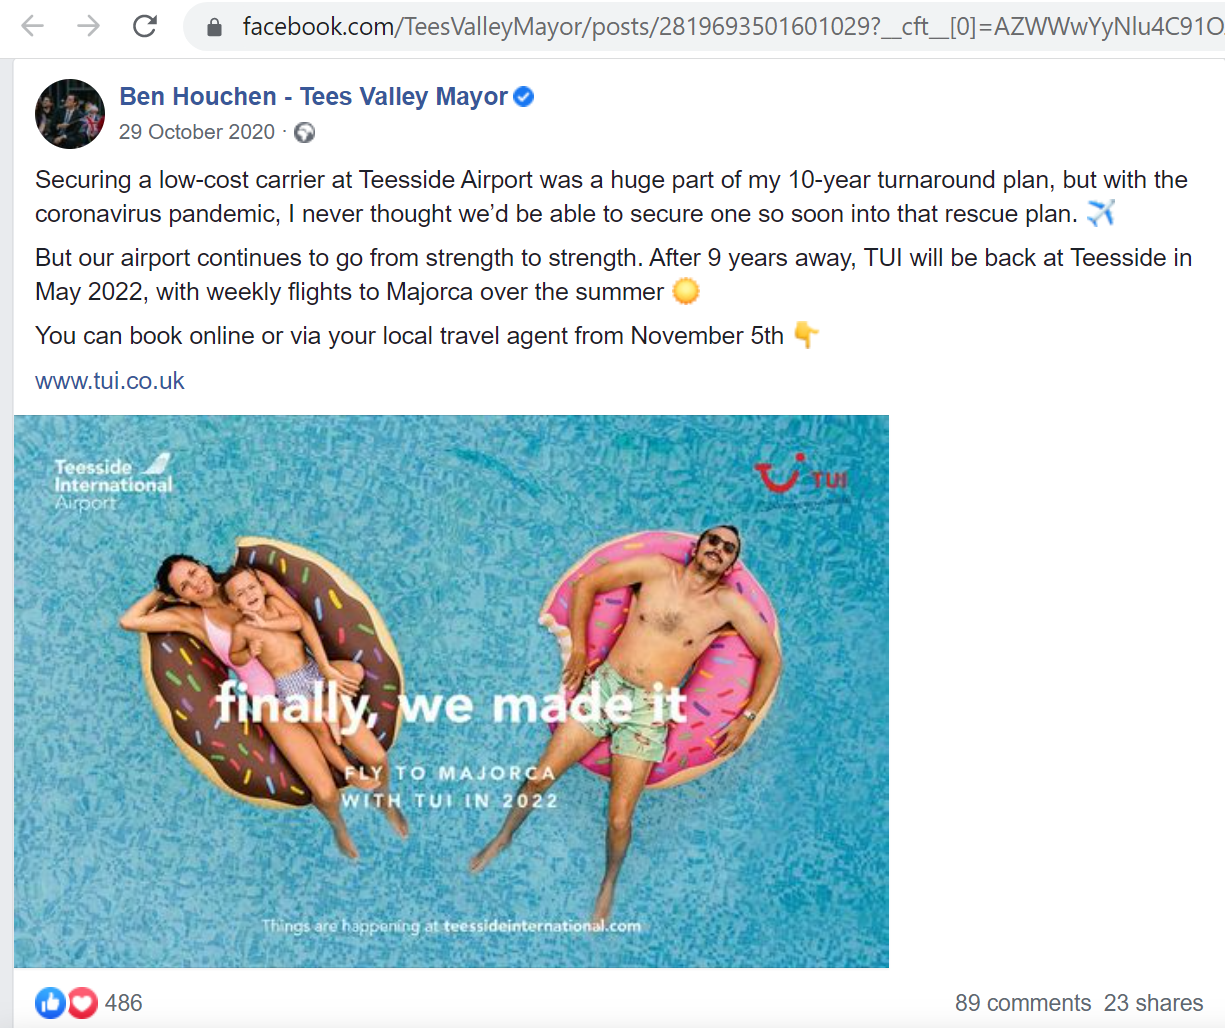Click the 29 October 2020 timestamp
Viewport: 1225px width, 1028px height.
coord(197,132)
